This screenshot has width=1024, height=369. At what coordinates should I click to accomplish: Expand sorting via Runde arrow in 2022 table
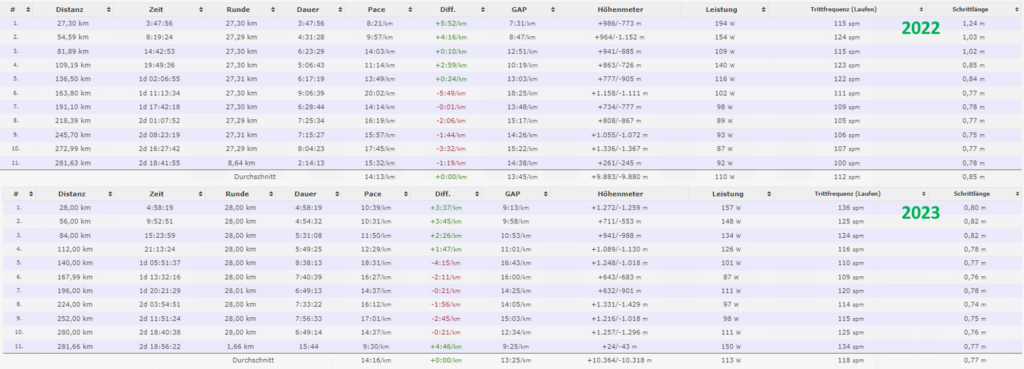point(272,10)
